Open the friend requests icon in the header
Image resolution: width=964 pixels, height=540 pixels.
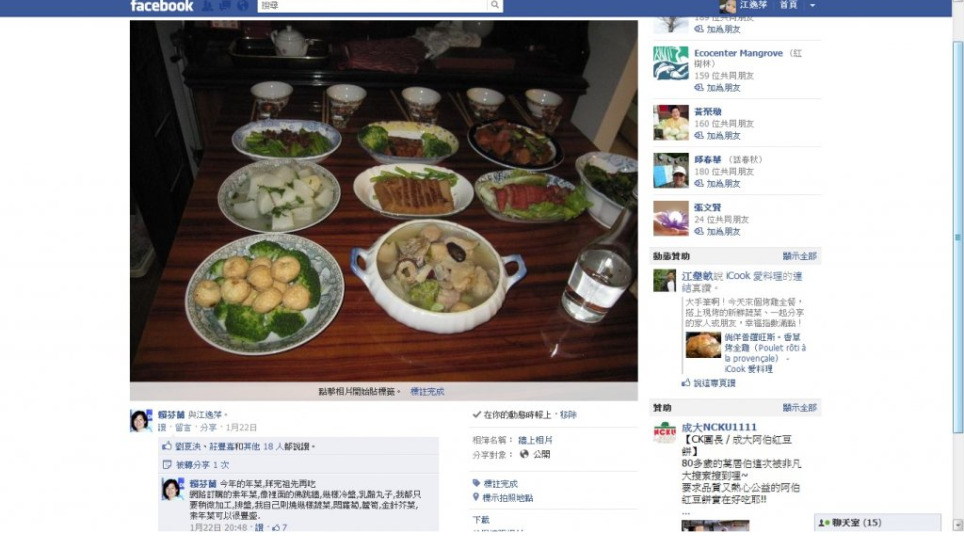click(x=208, y=6)
